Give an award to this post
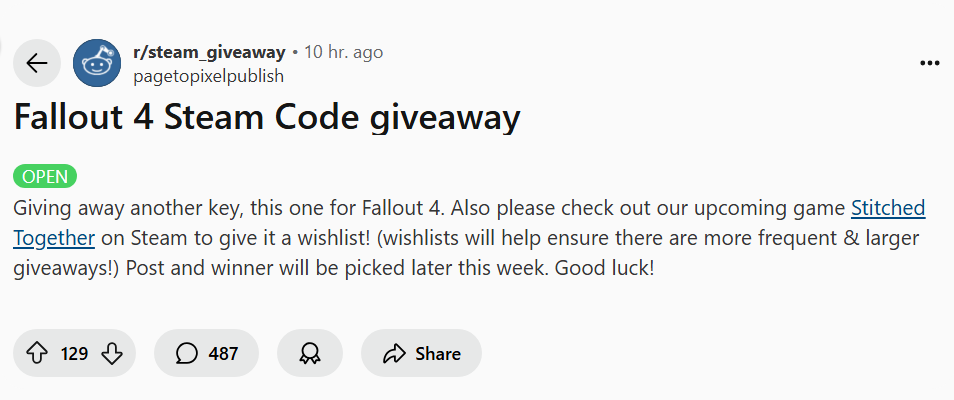Screen dimensions: 954x400 pos(310,353)
